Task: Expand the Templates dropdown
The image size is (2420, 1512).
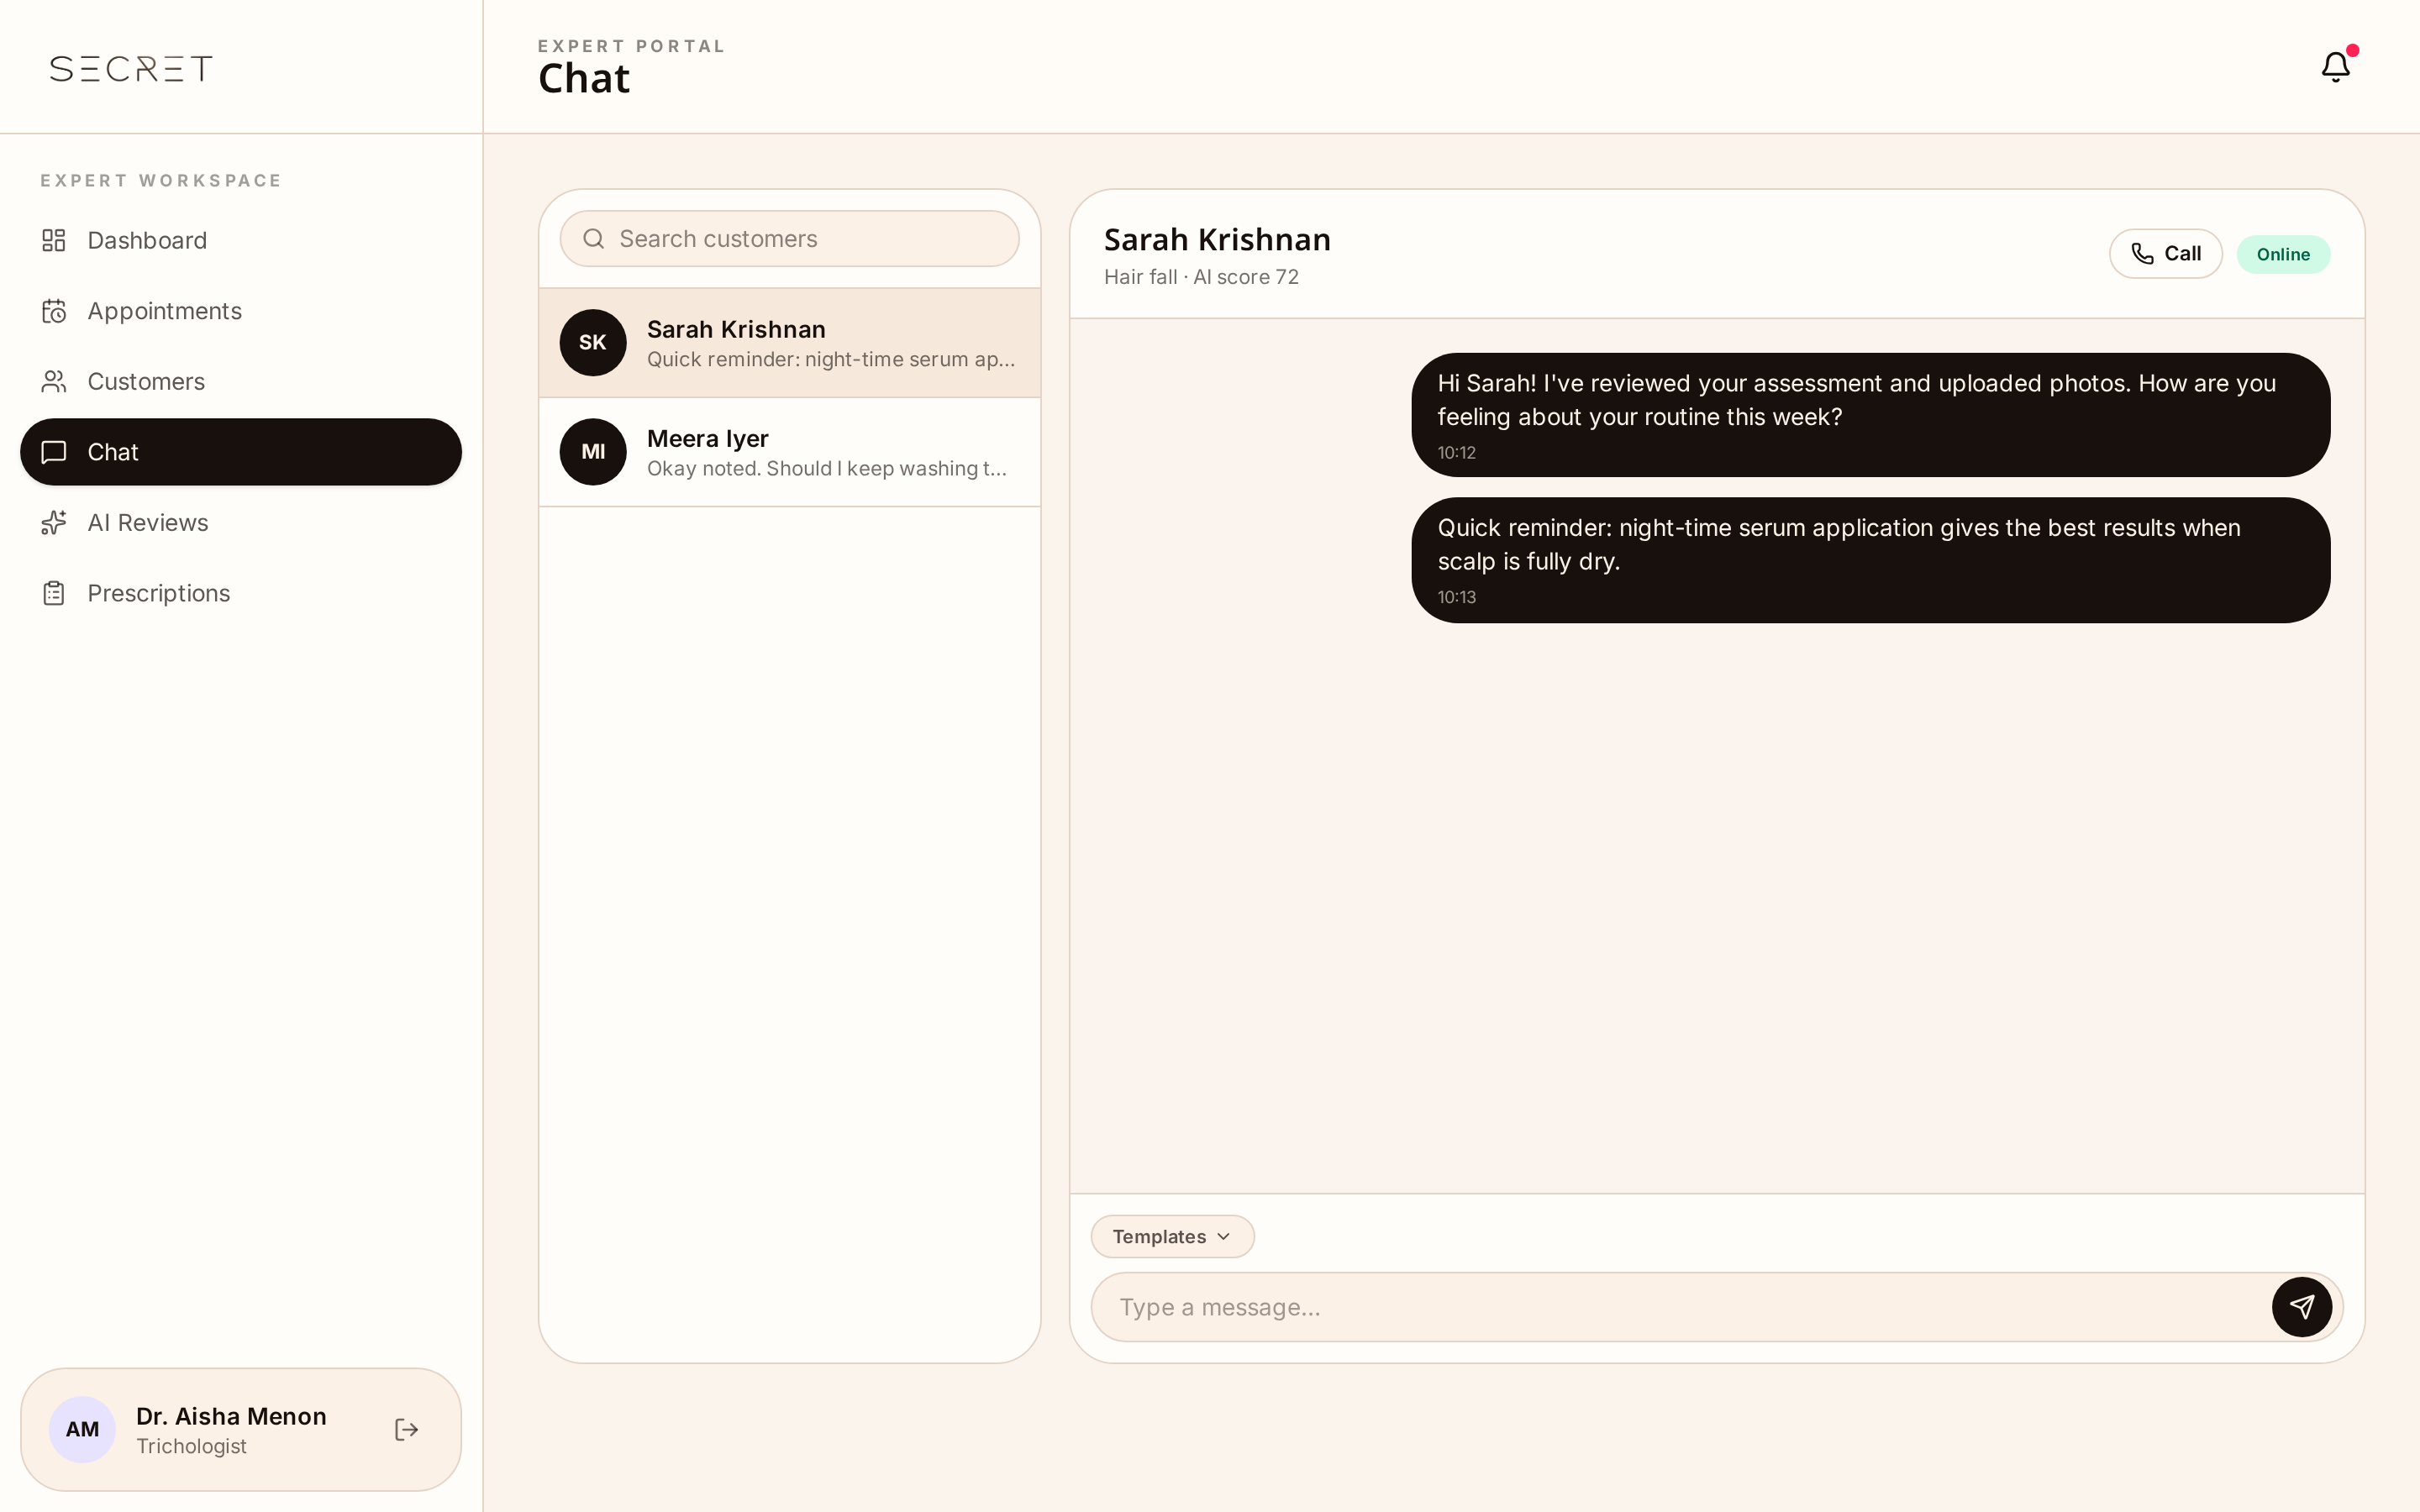Action: pos(1172,1236)
